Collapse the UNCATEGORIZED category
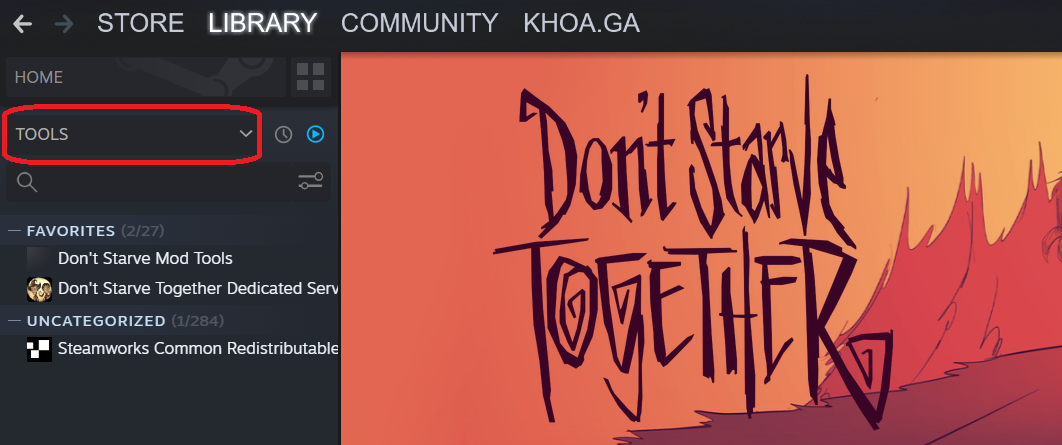Viewport: 1062px width, 445px height. point(16,320)
